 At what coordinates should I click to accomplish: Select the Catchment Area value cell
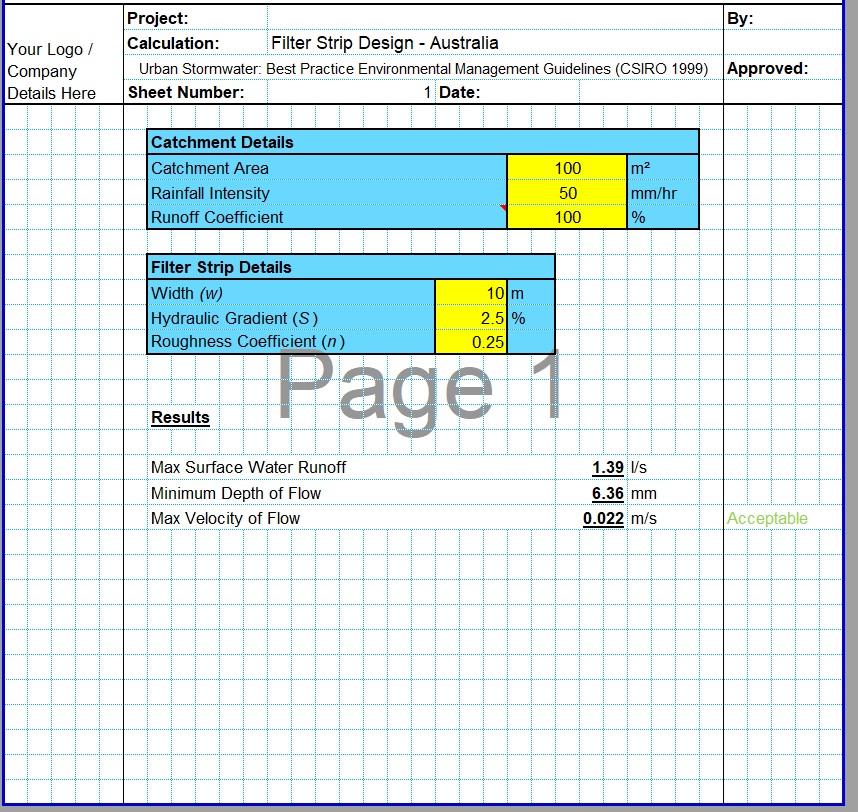[x=567, y=168]
